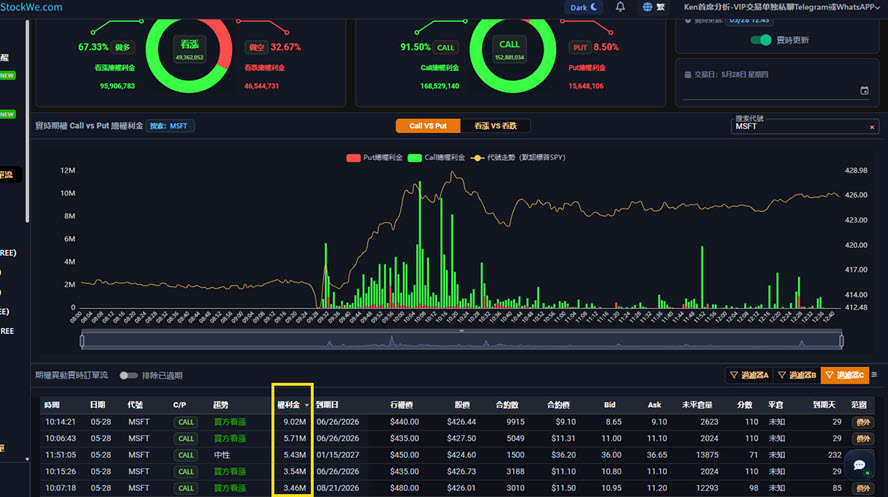The width and height of the screenshot is (888, 497).
Task: Click the CALL tag in the 11:51:05 row
Action: [x=186, y=455]
